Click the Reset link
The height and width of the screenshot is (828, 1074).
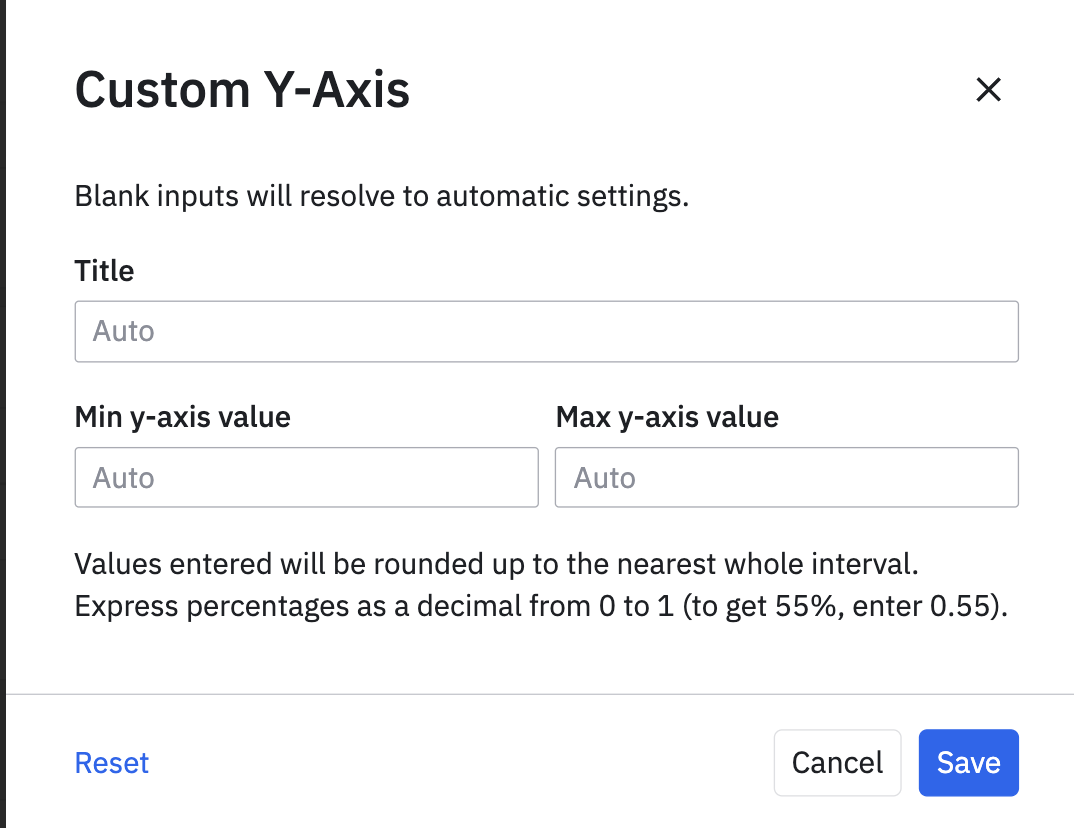(112, 763)
